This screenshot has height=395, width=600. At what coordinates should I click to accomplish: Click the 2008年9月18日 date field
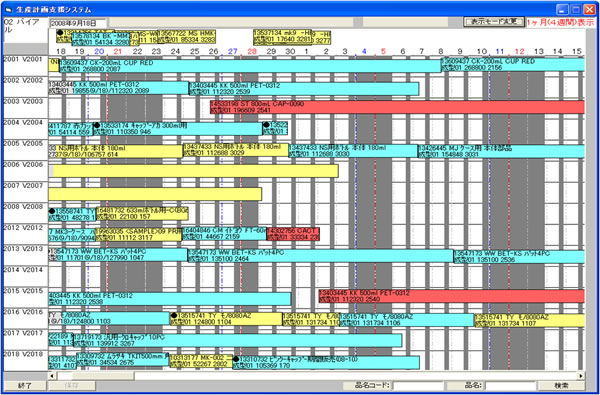[78, 23]
